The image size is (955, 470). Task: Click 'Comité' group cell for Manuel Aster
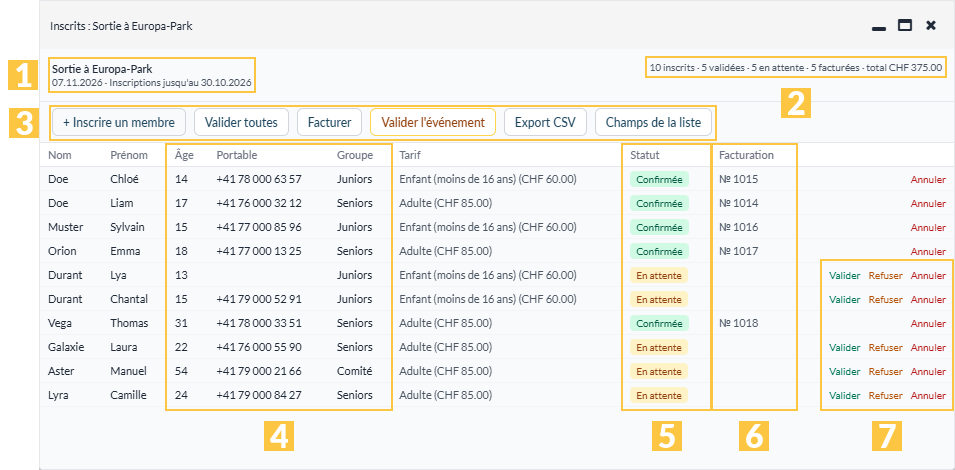[354, 371]
